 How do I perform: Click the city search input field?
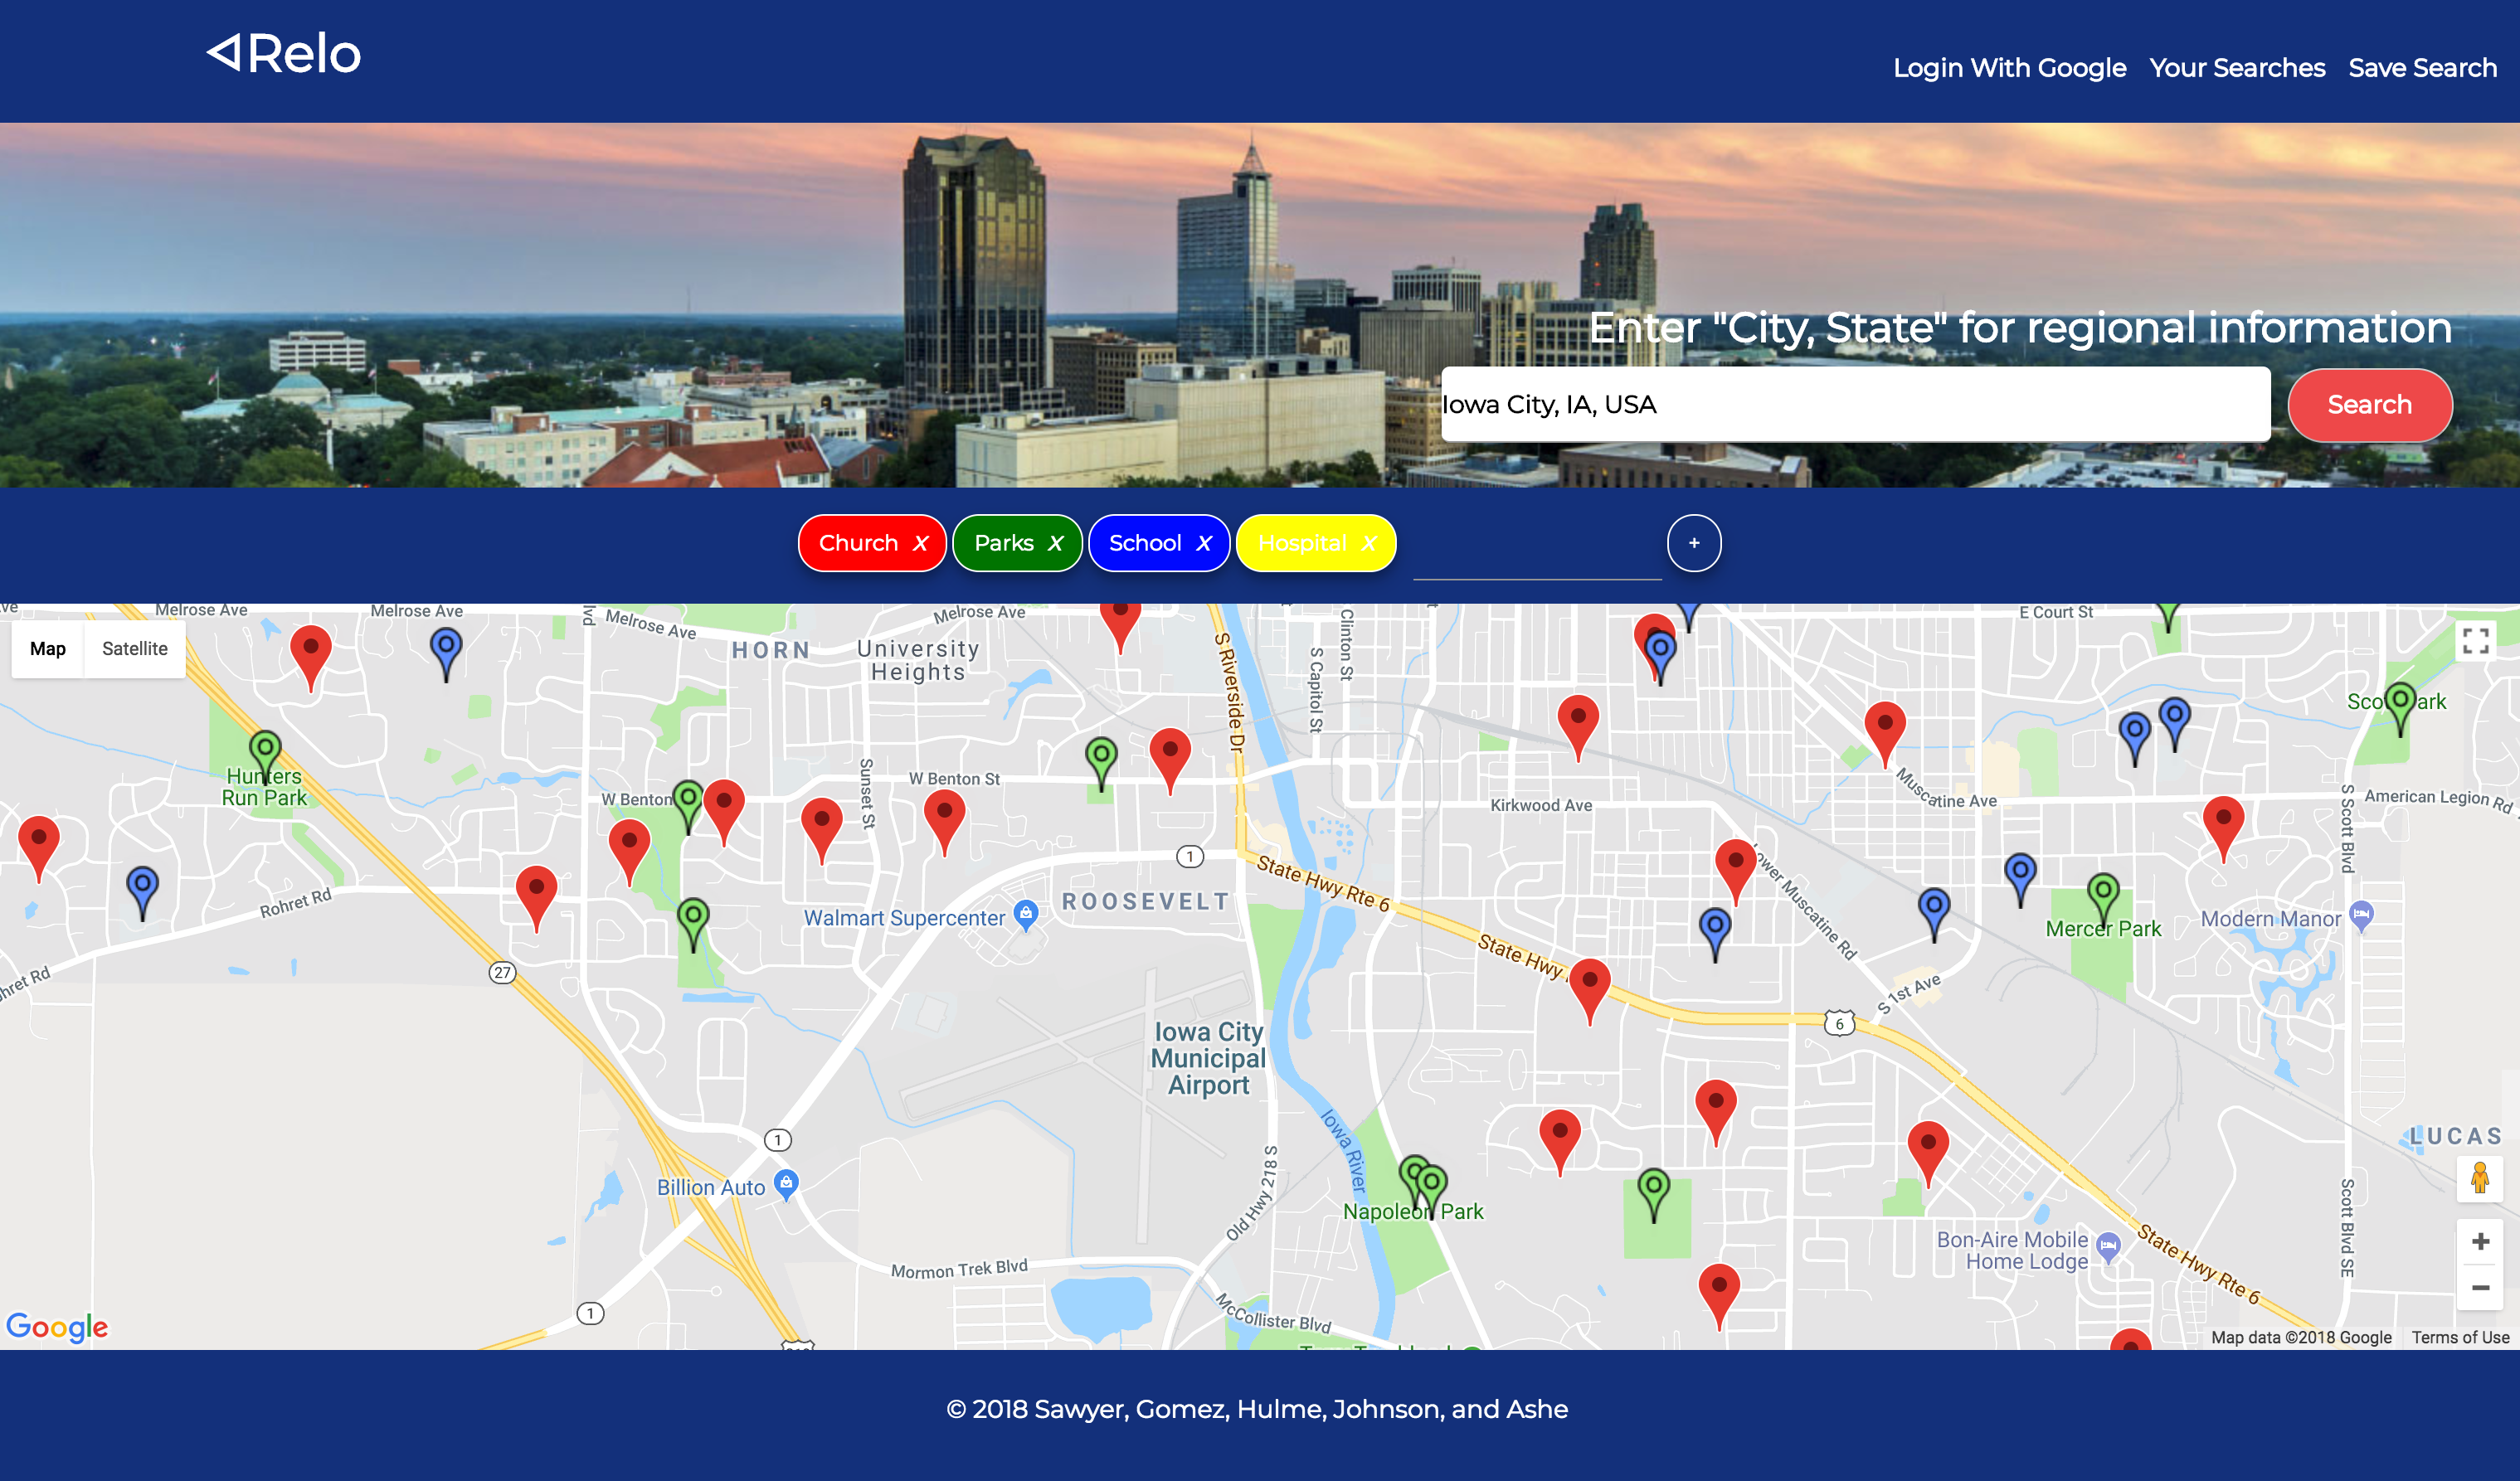coord(1855,405)
